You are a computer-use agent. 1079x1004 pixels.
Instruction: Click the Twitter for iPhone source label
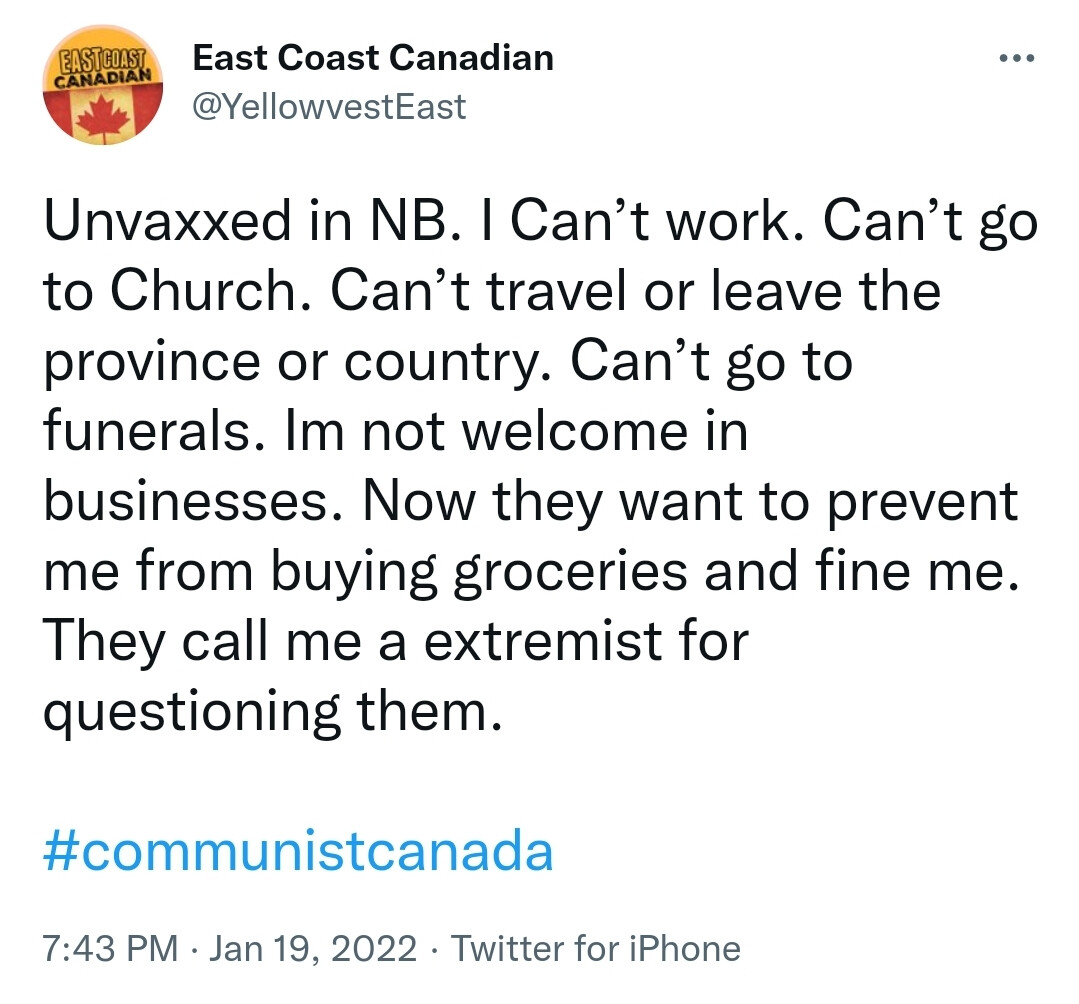595,948
